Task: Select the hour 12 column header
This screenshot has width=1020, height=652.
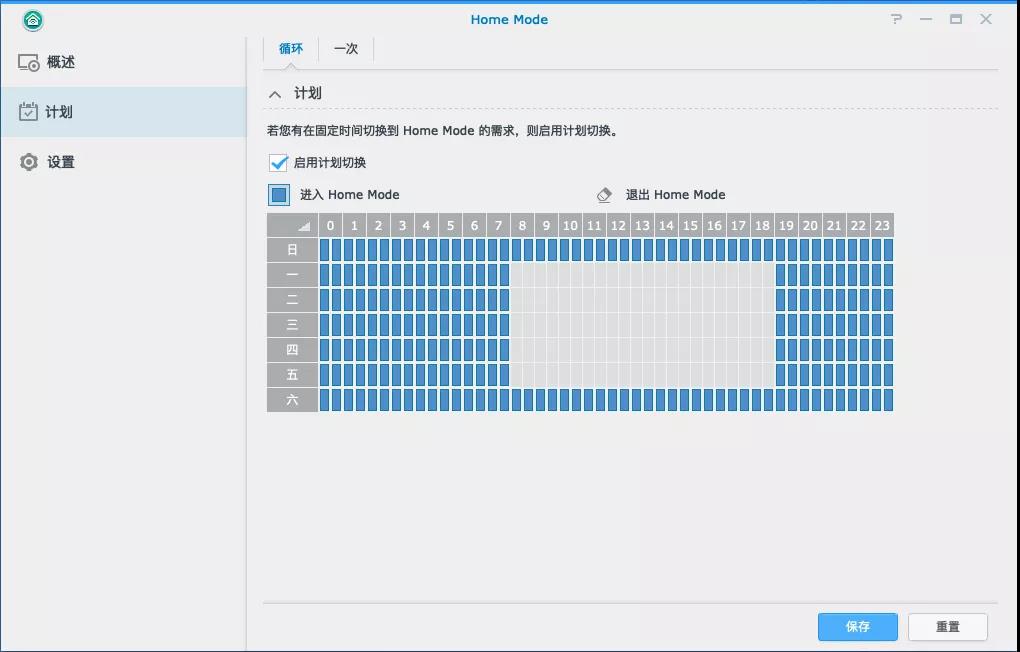Action: point(618,226)
